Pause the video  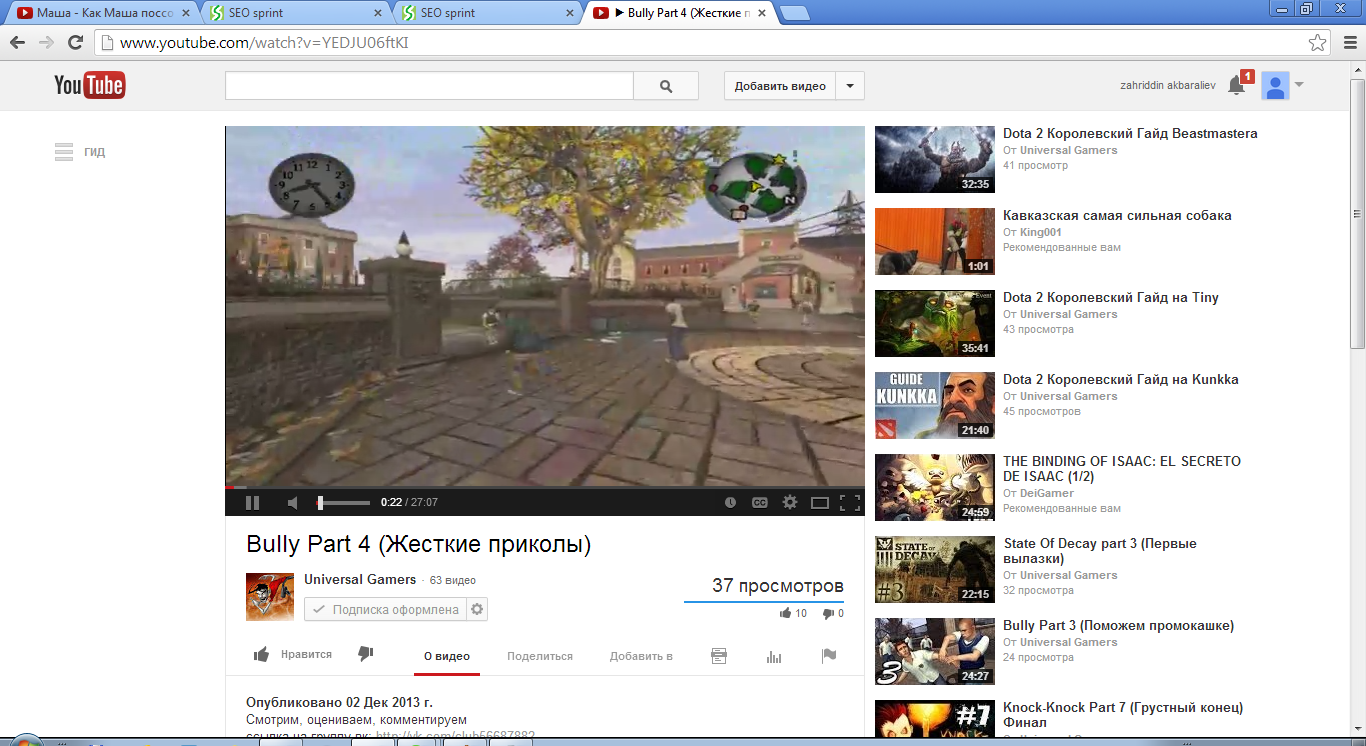(252, 503)
